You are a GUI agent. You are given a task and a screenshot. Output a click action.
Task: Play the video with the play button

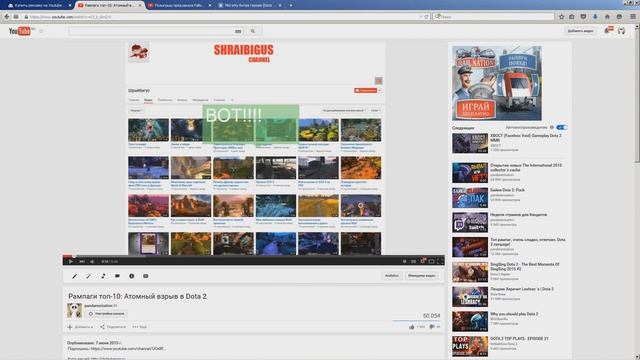[x=71, y=261]
